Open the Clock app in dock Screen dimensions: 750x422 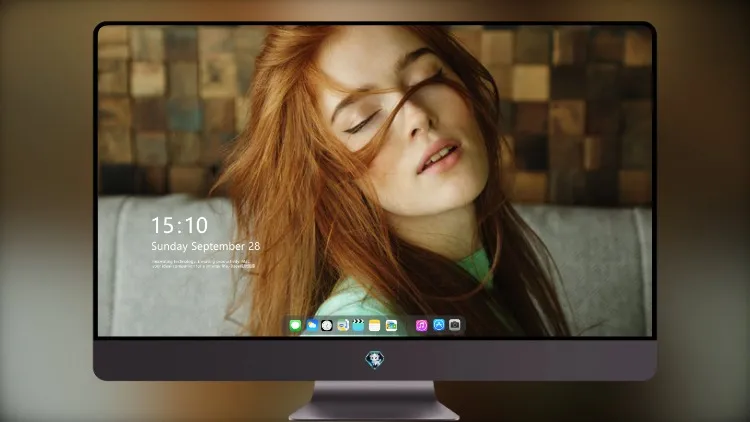pos(327,325)
